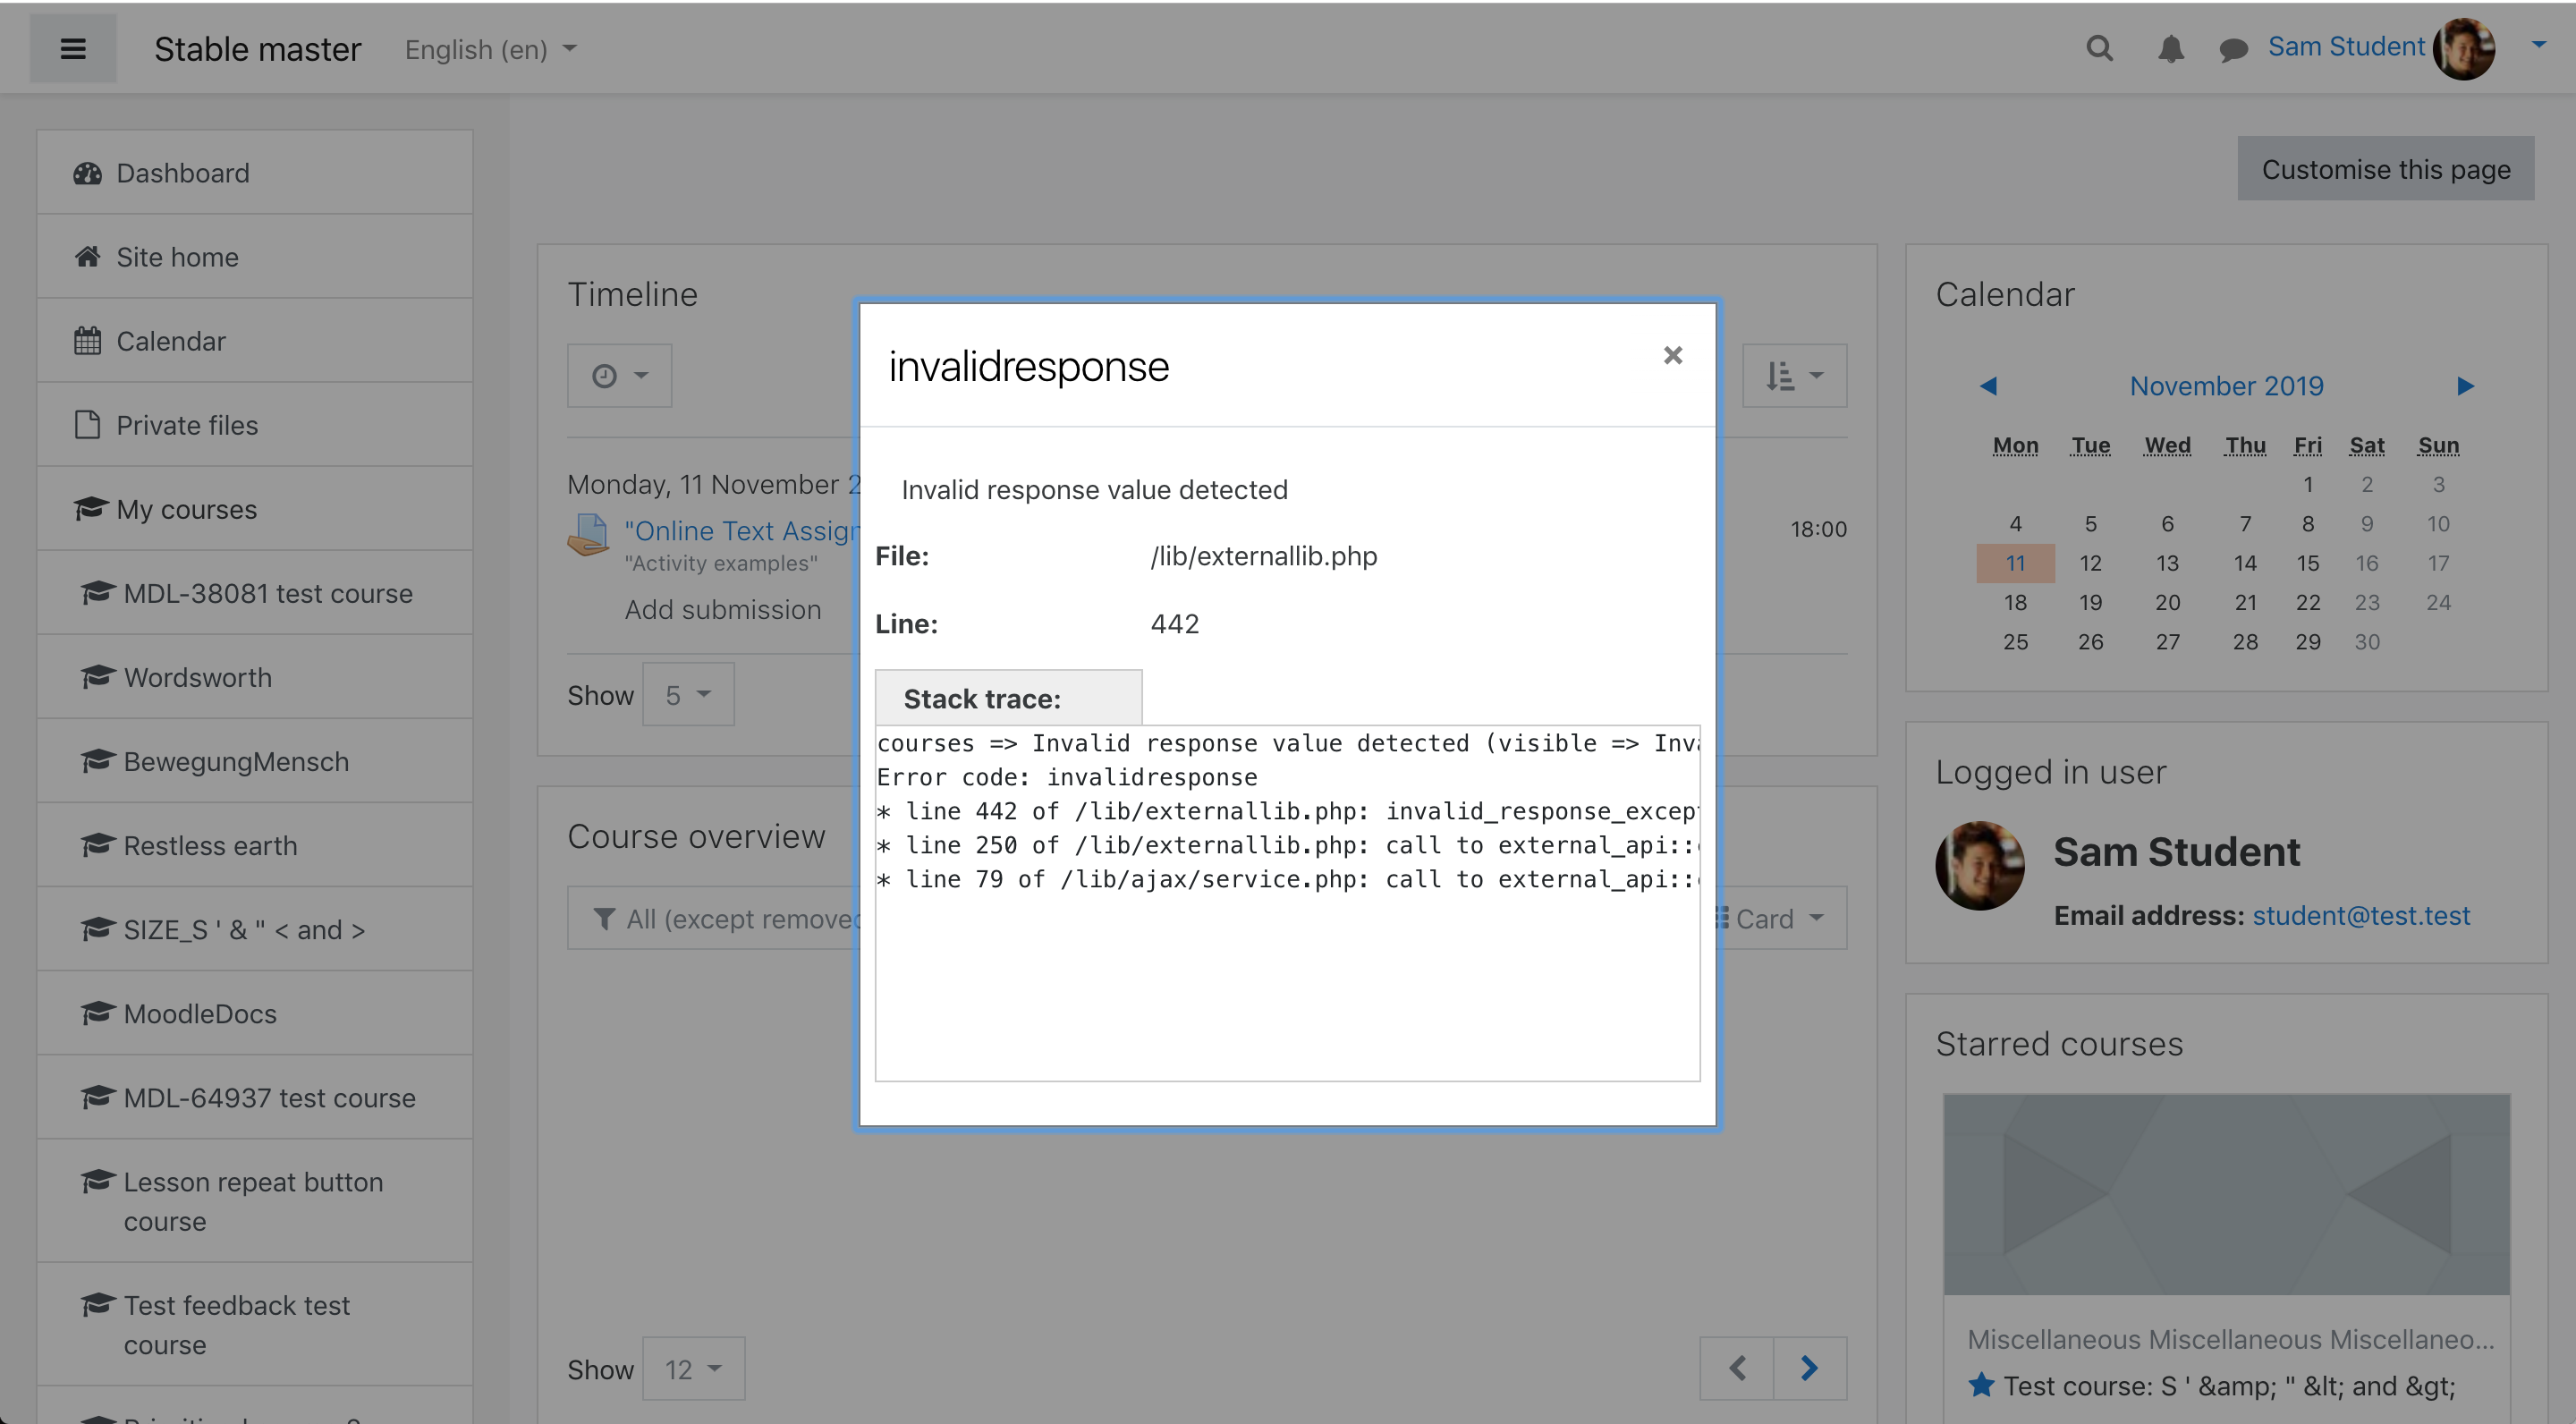Click the Wordsworth graduation cap icon
Screen dimensions: 2576x1424
point(97,676)
